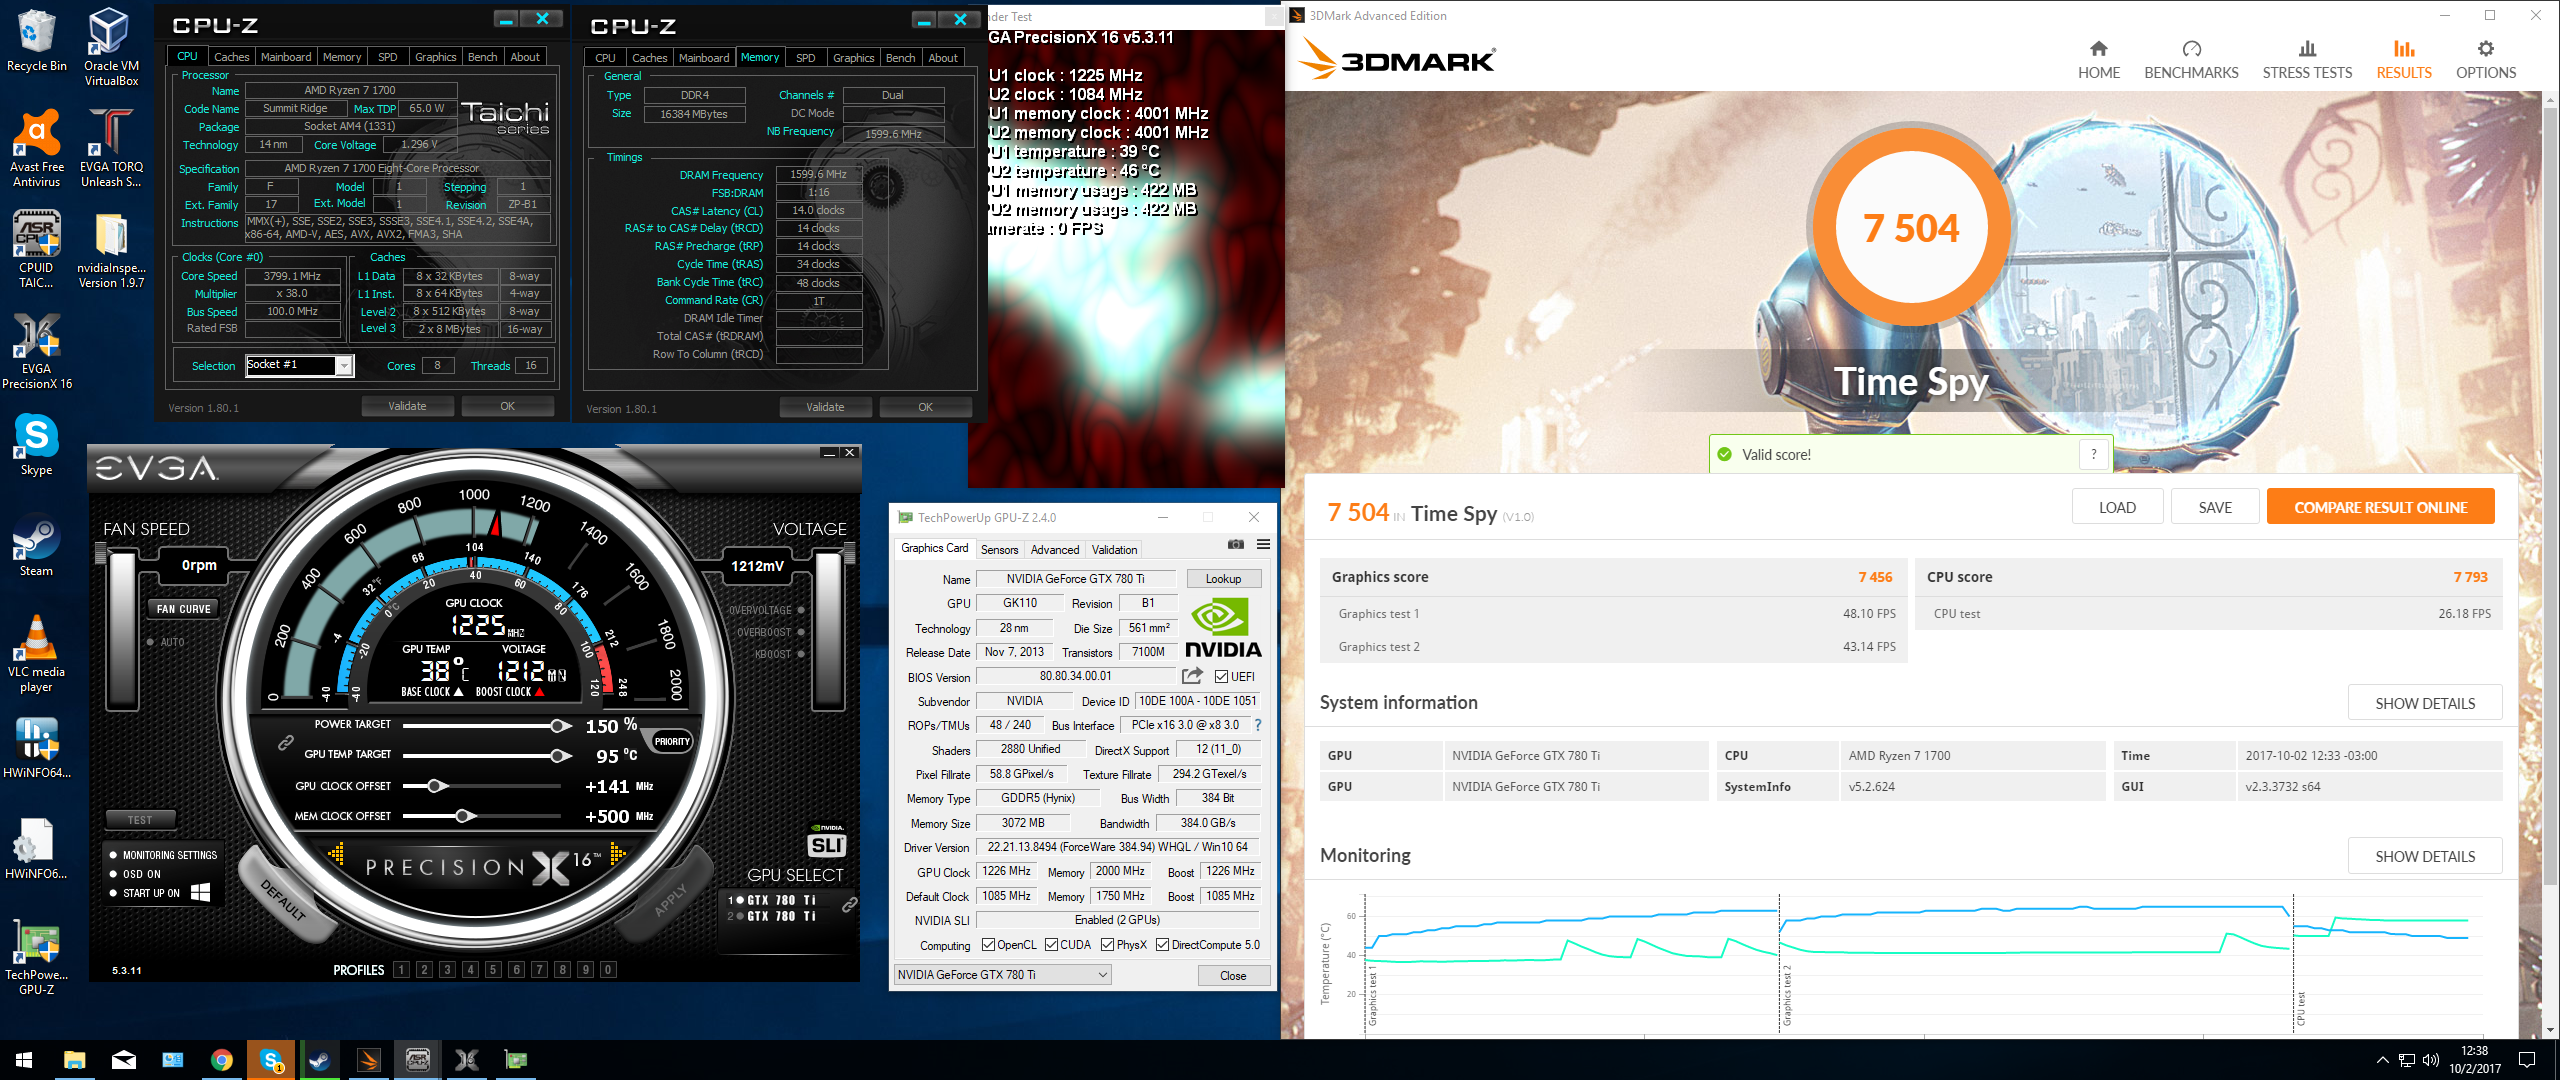Click Lookup button in GPU-Z
The width and height of the screenshot is (2560, 1080).
coord(1223,579)
